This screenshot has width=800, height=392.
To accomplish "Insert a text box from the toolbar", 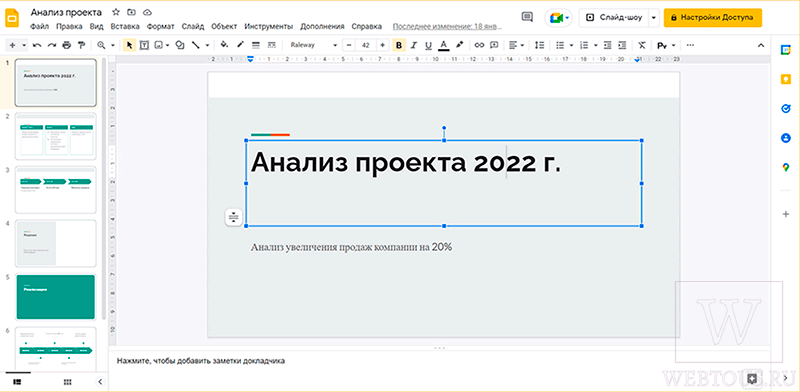I will 144,45.
